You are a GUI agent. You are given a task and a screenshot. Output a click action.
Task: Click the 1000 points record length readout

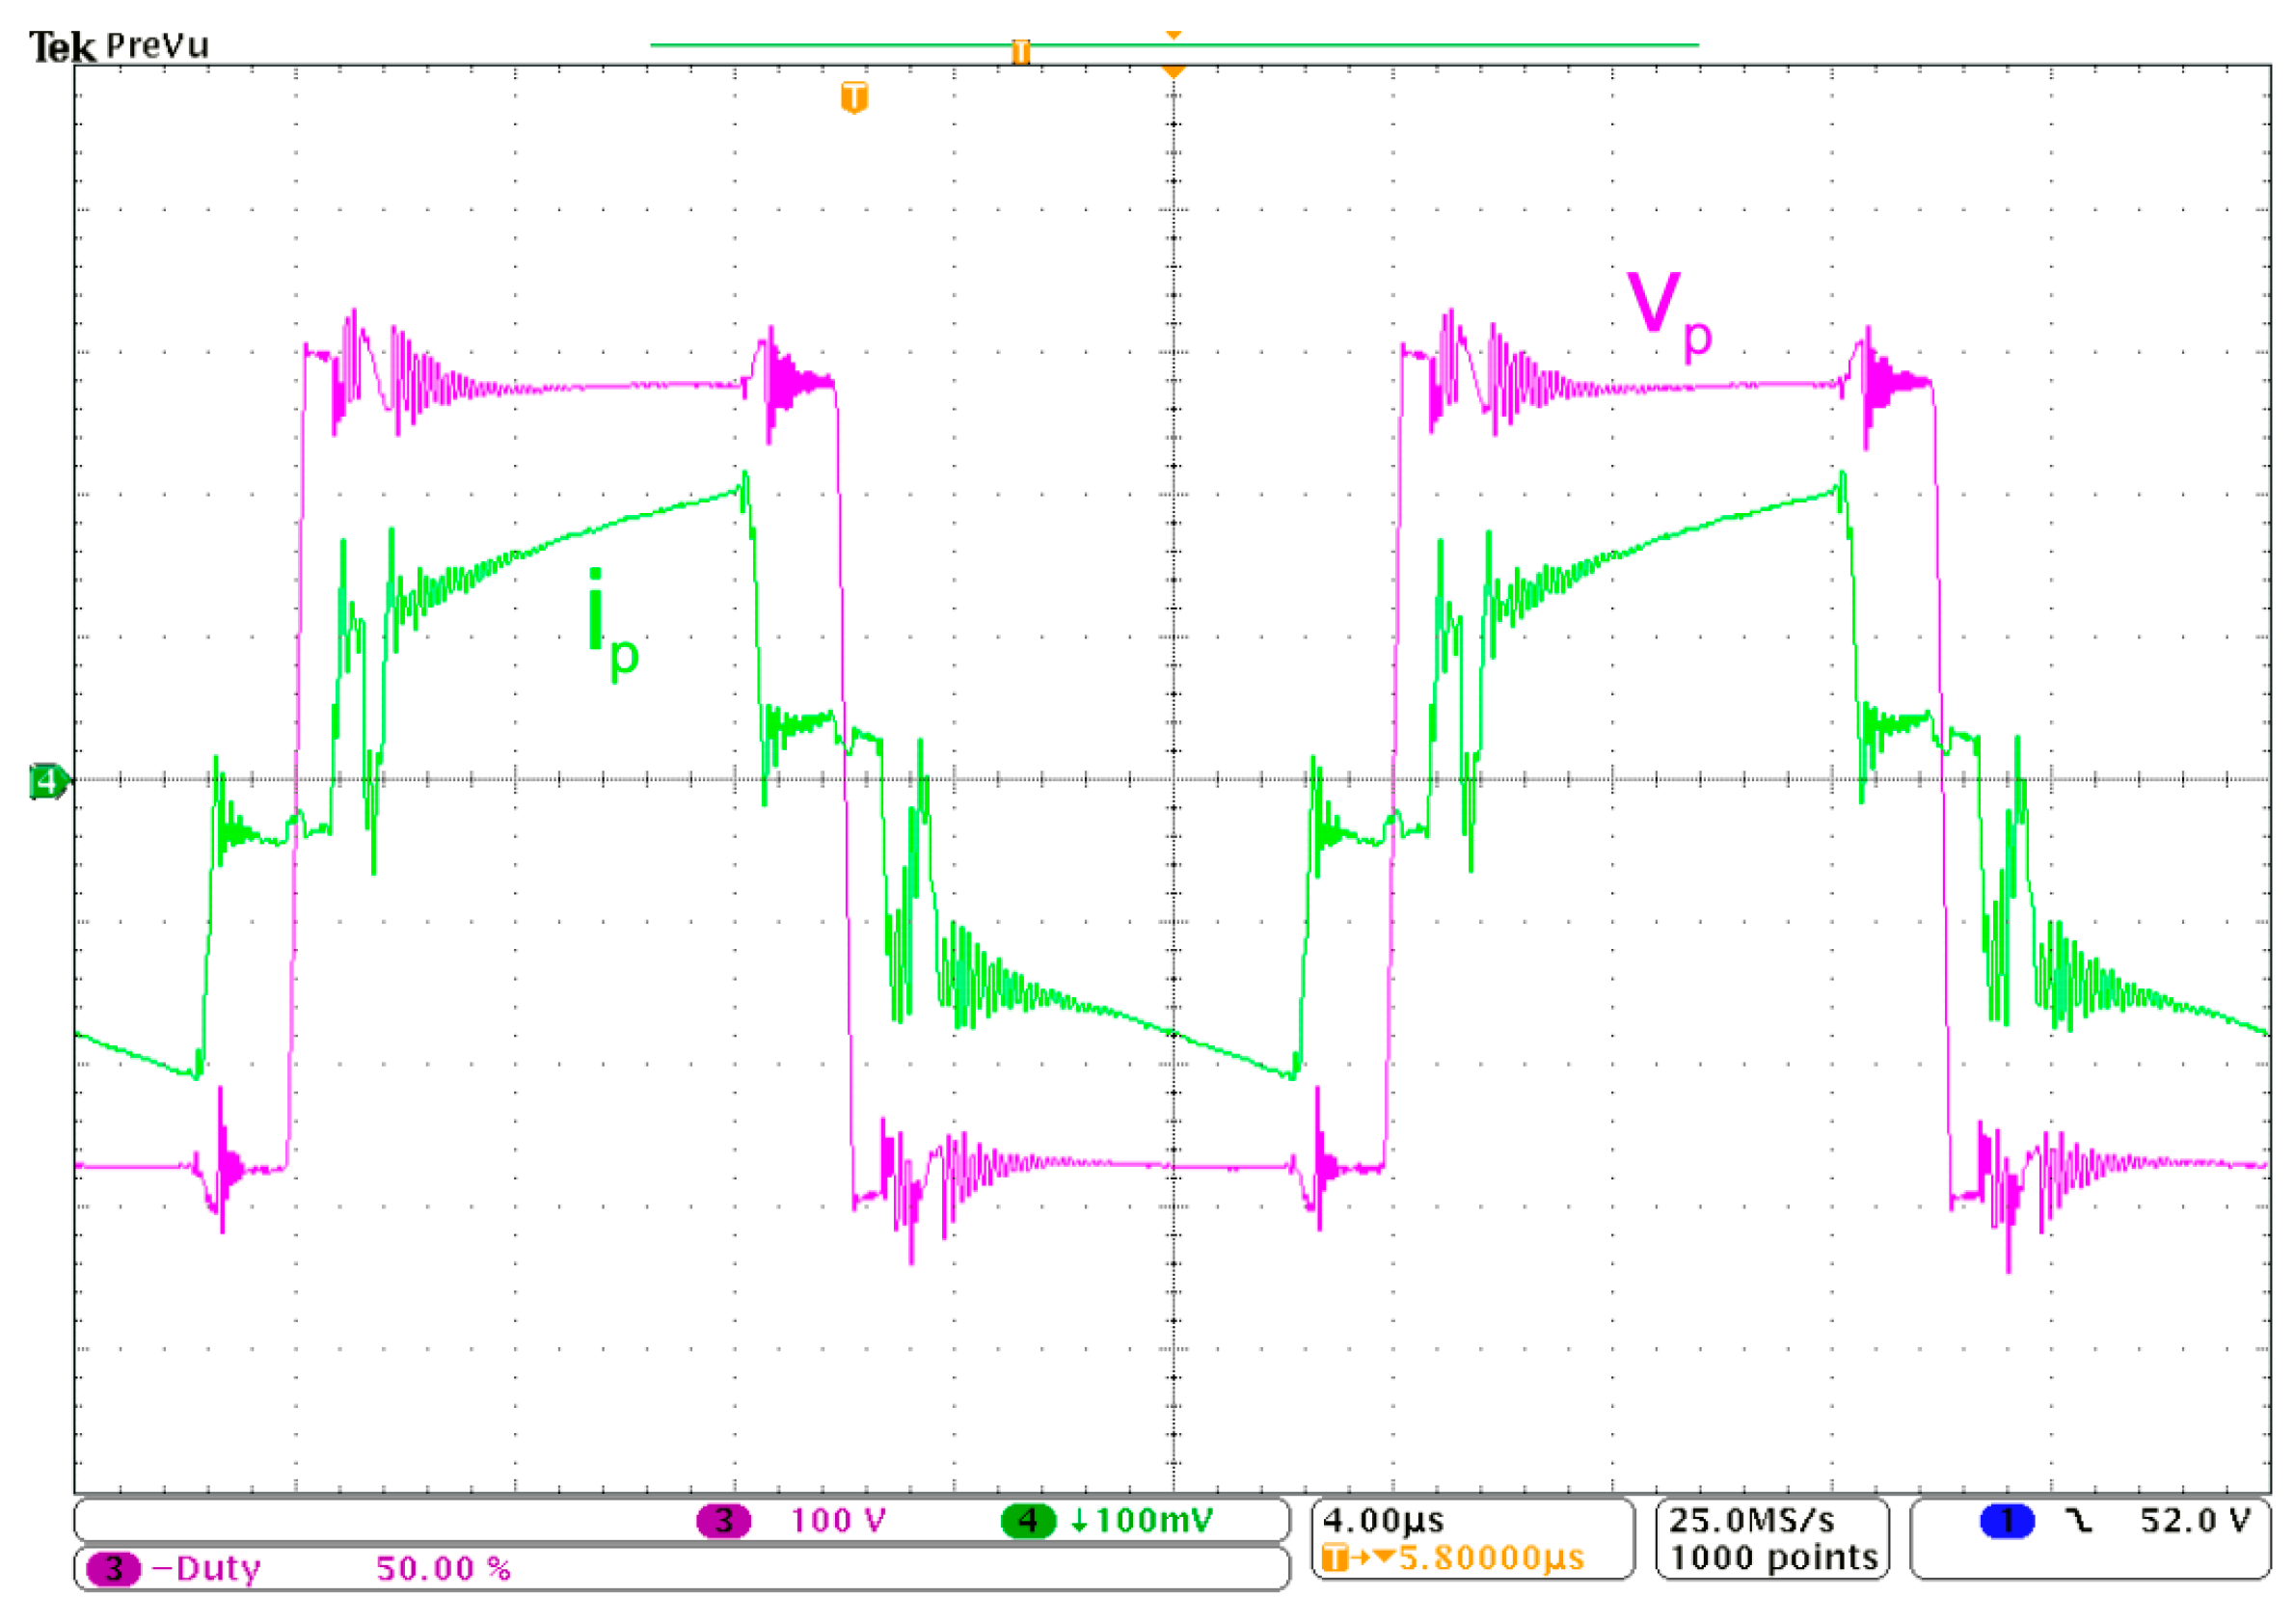(x=1773, y=1558)
